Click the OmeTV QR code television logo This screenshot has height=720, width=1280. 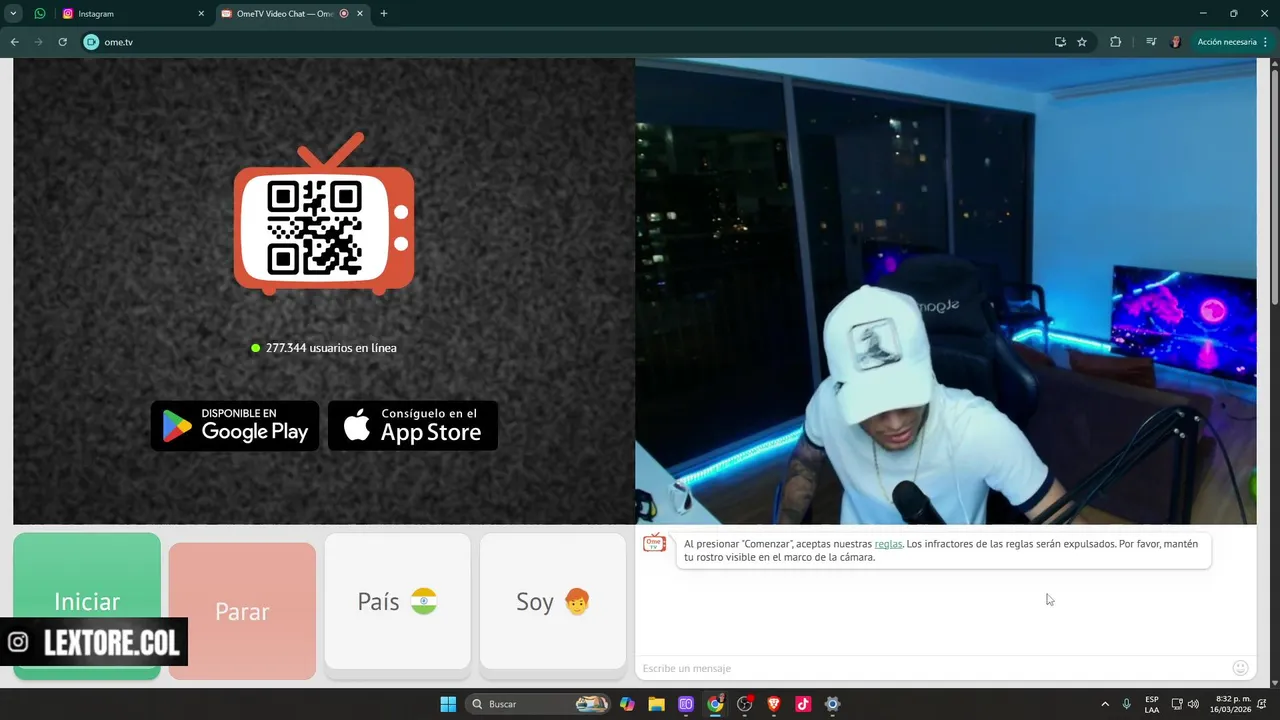click(x=324, y=214)
